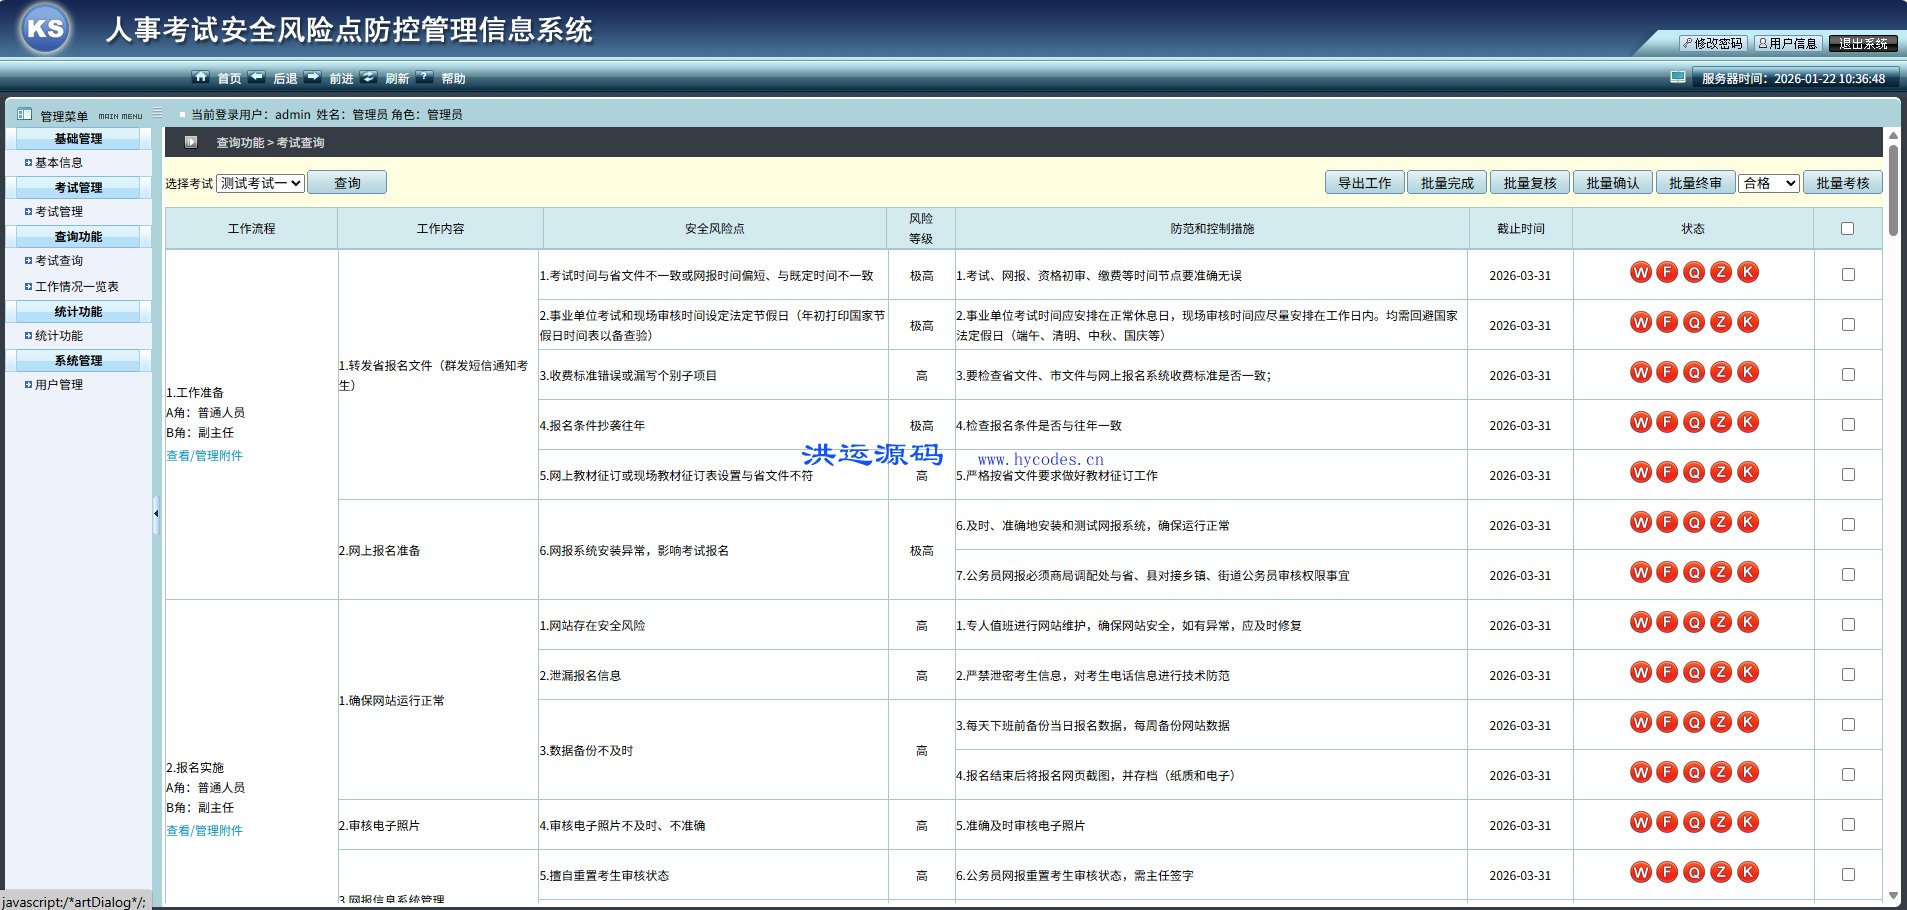1907x910 pixels.
Task: Click the 前进 forward arrow icon
Action: click(x=313, y=77)
